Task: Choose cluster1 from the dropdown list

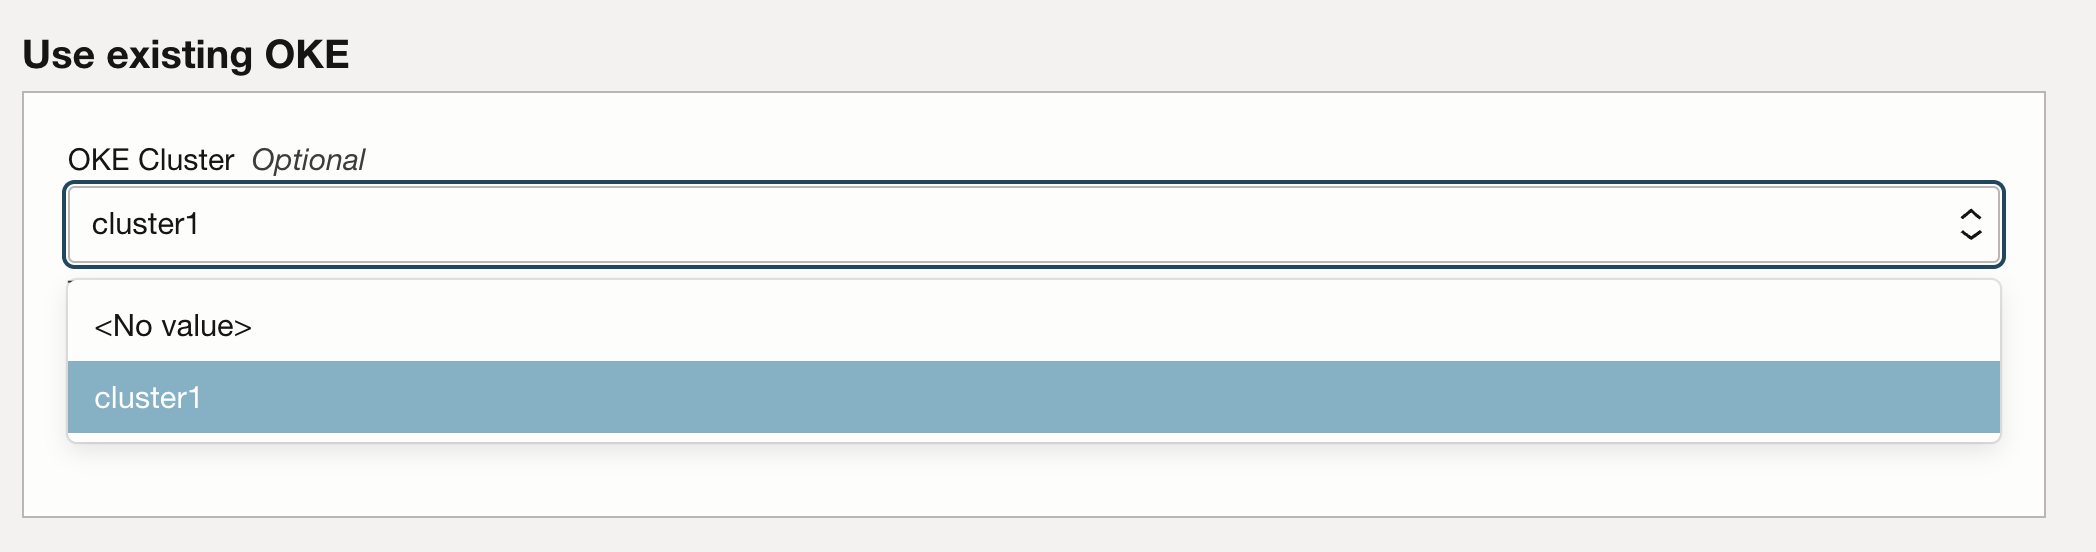Action: [x=148, y=398]
